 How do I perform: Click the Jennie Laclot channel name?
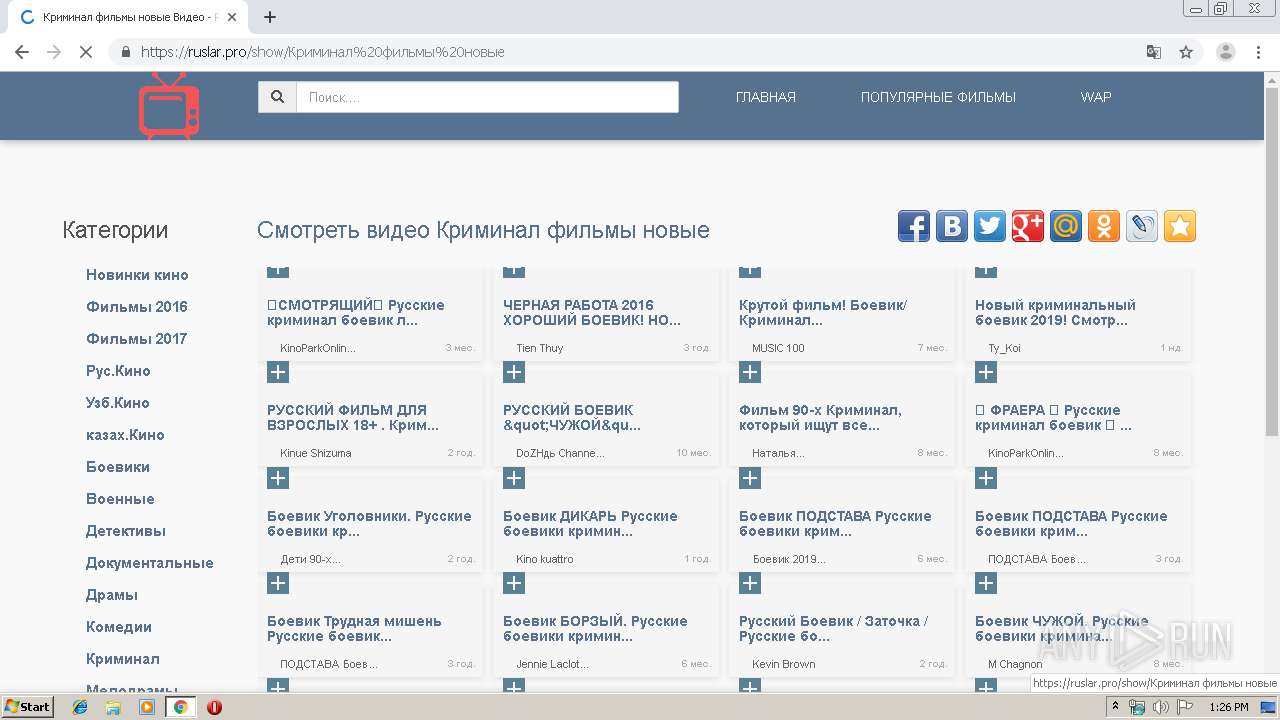point(552,664)
